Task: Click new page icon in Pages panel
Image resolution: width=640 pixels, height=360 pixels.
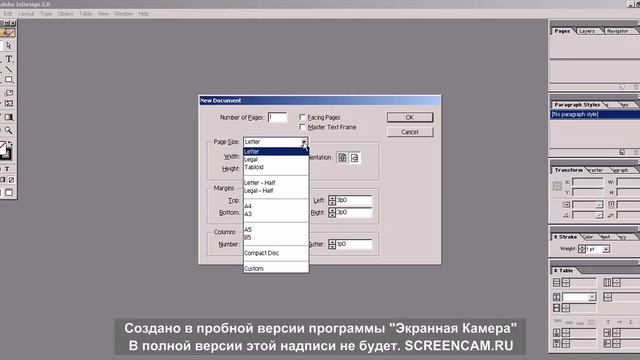Action: pos(622,87)
